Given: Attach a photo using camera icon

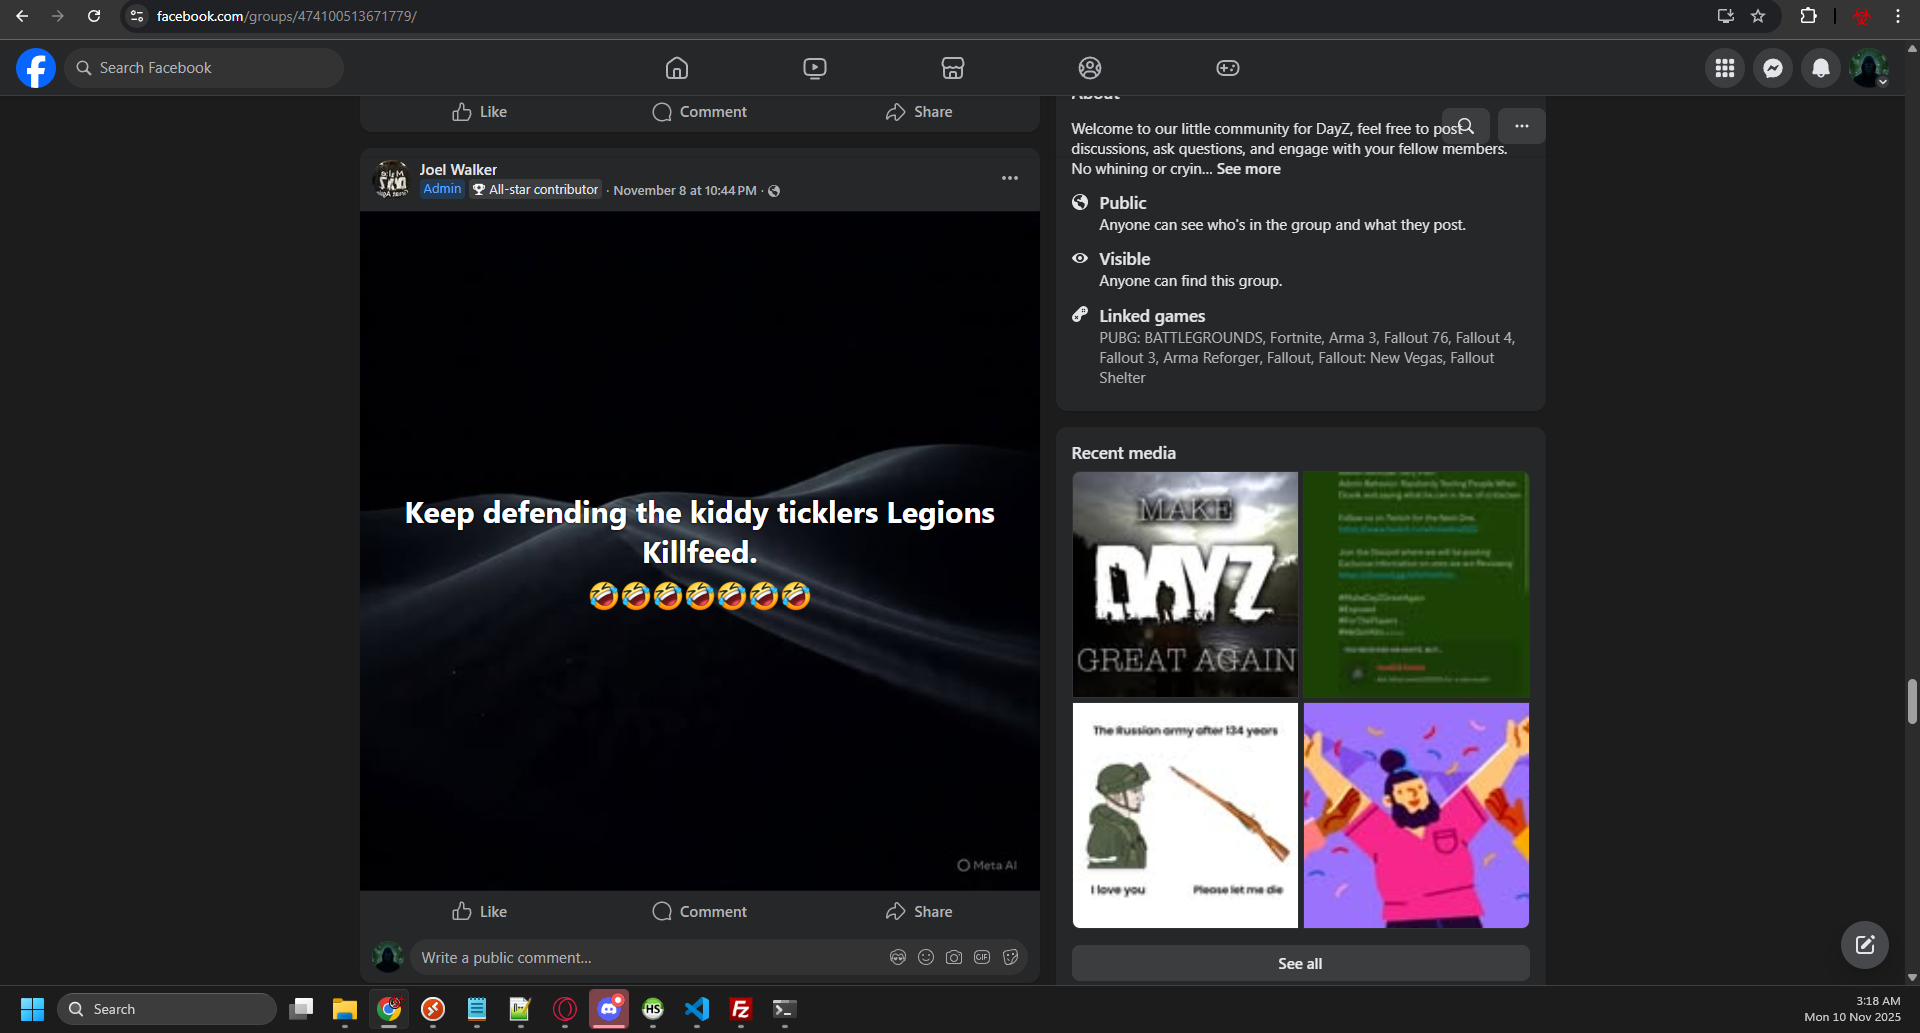Looking at the screenshot, I should 954,957.
